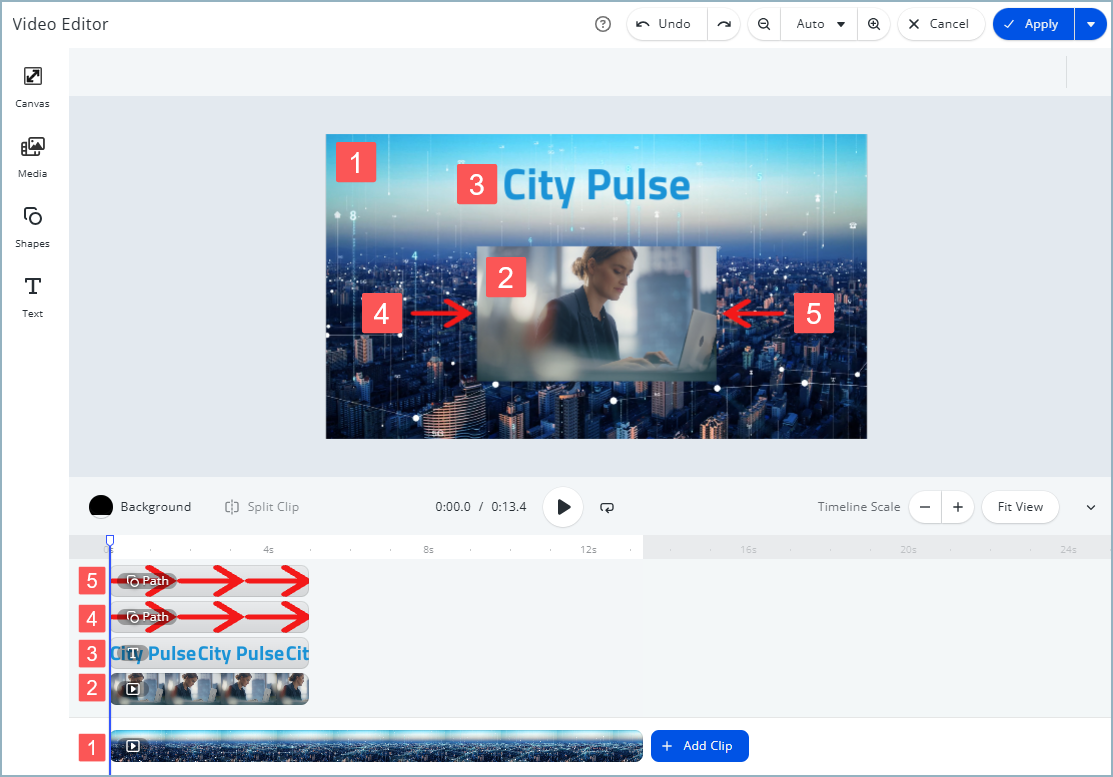The width and height of the screenshot is (1113, 777).
Task: Open the Canvas panel
Action: pos(32,86)
